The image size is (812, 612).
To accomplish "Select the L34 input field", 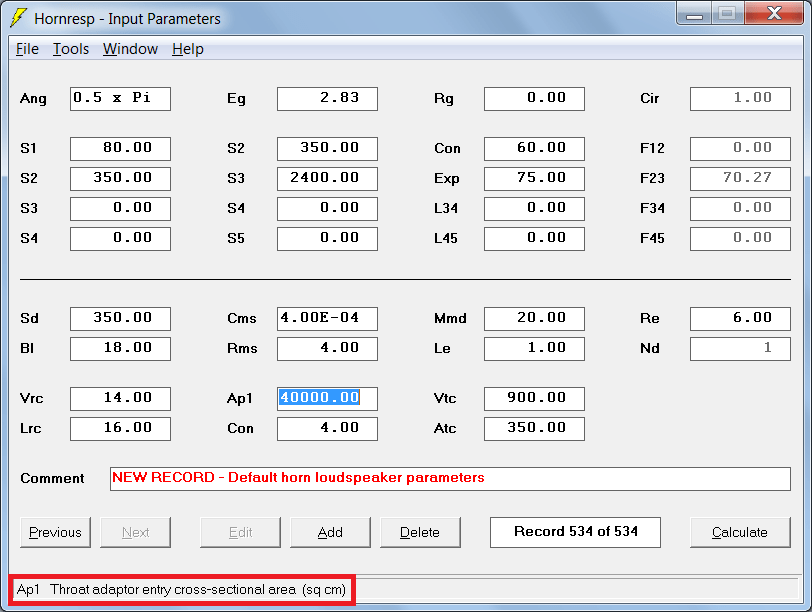I will tap(534, 209).
